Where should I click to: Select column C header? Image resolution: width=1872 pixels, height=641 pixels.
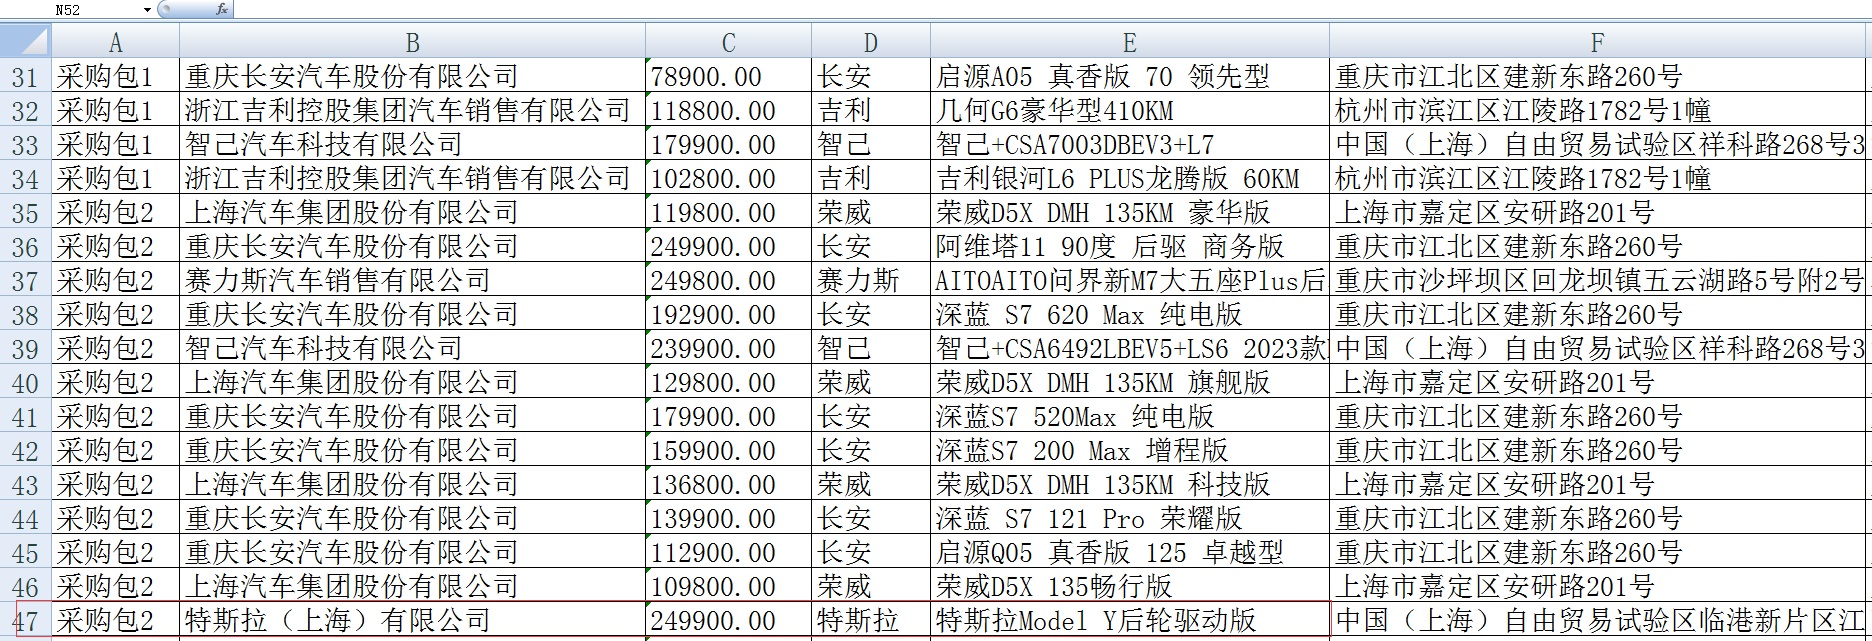pyautogui.click(x=728, y=43)
